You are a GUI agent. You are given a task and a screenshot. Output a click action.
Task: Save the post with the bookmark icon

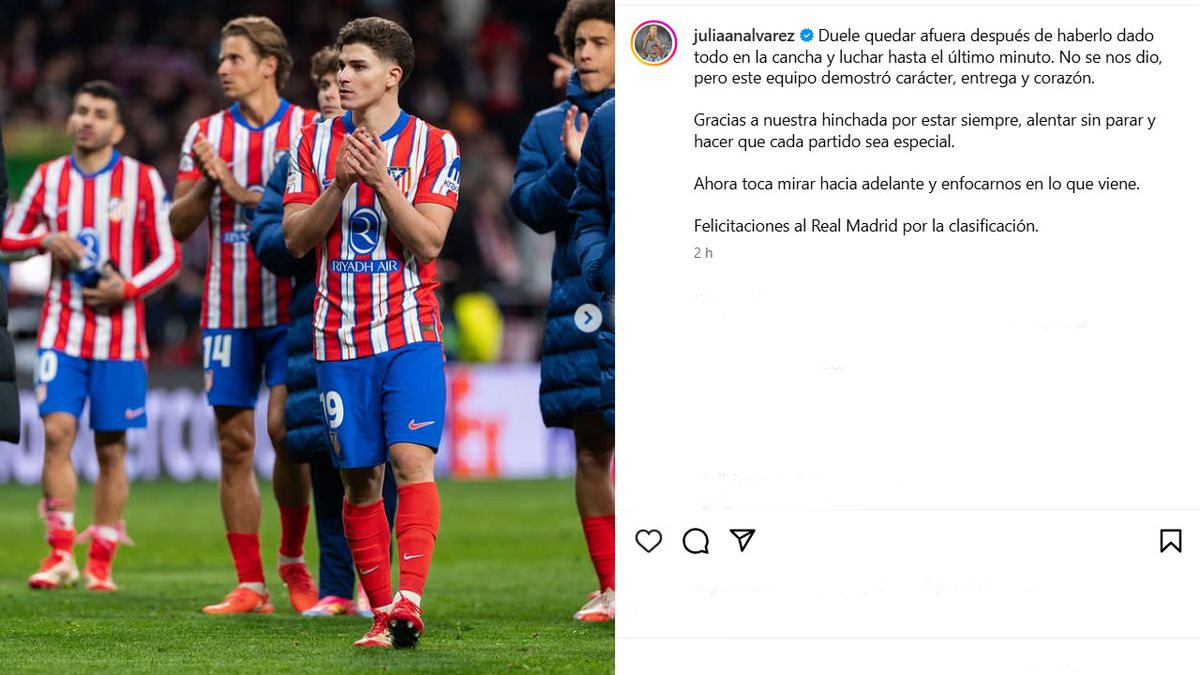click(1170, 541)
